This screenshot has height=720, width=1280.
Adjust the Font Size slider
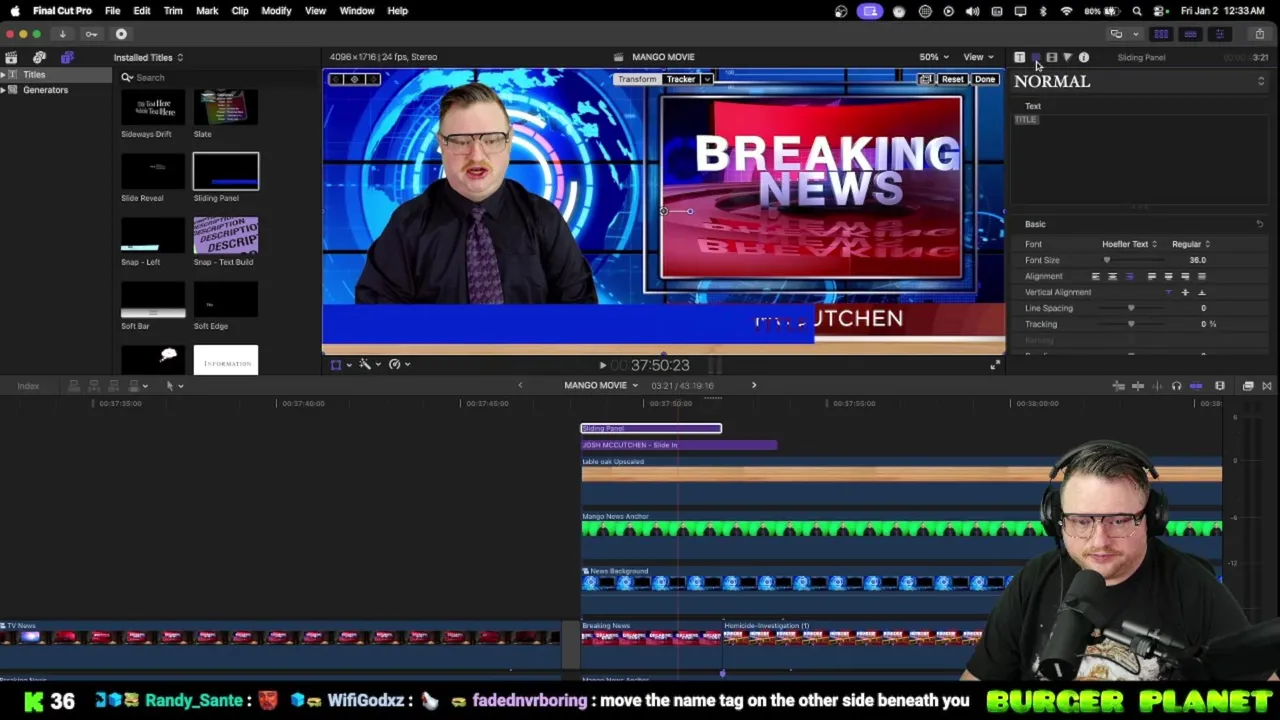coord(1132,260)
